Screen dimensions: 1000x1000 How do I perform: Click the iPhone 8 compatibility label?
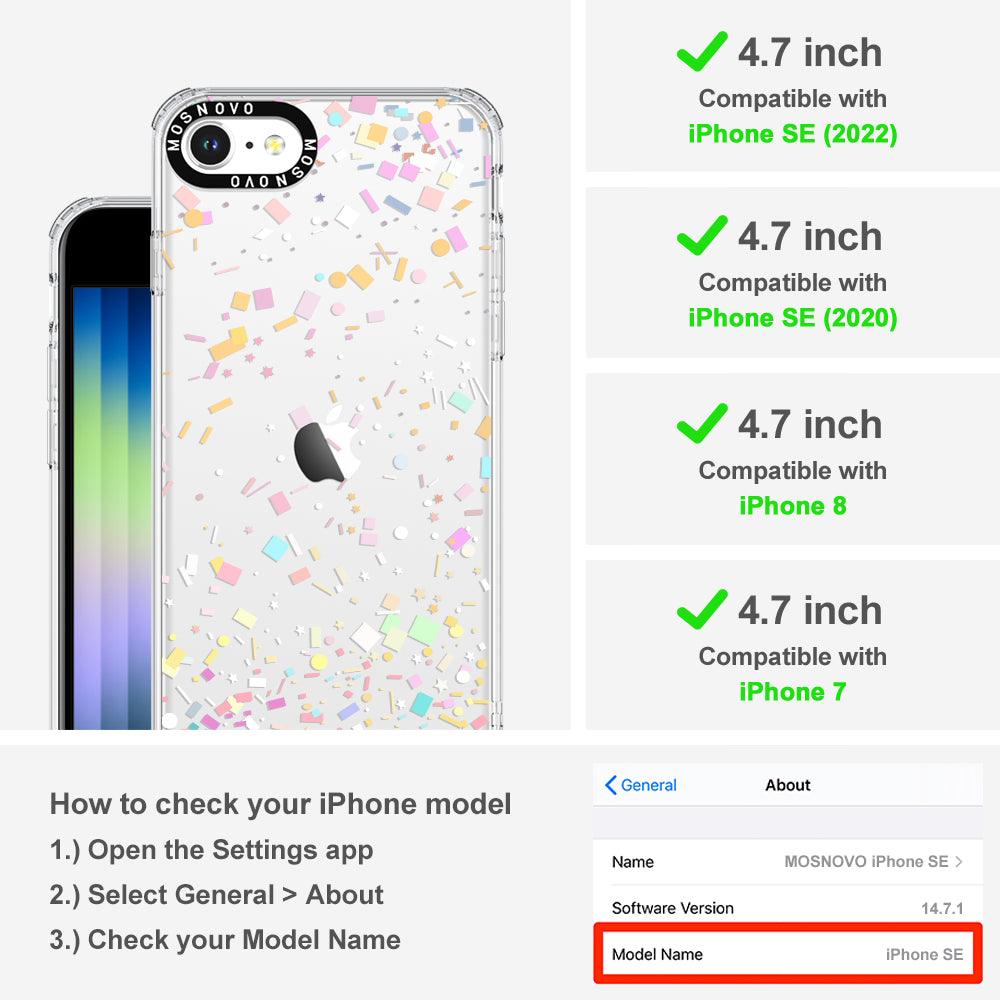pos(793,506)
